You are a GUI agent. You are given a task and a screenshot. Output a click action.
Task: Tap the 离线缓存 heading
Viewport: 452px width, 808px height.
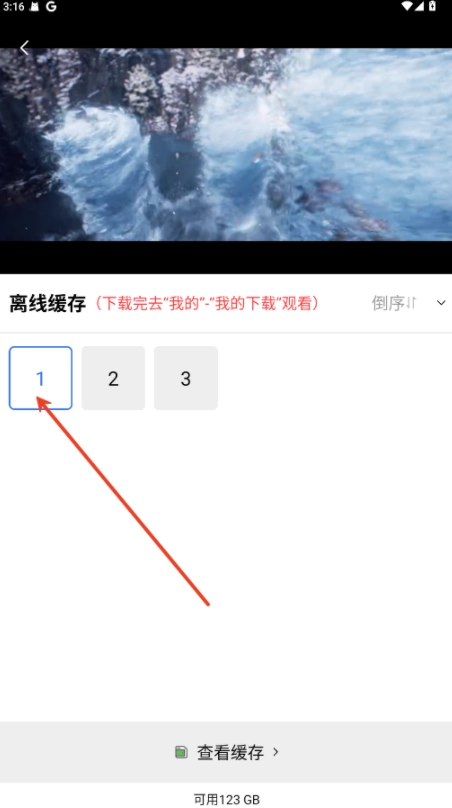tap(47, 304)
